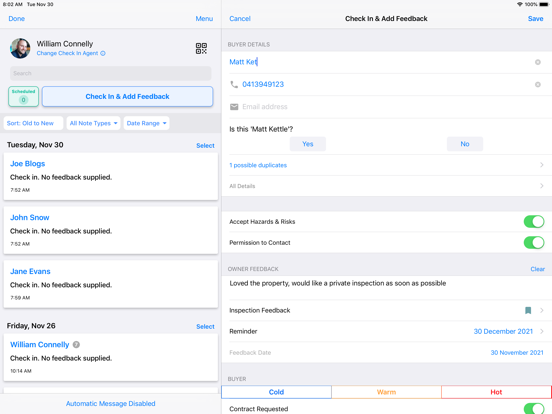552x414 pixels.
Task: Tap Select for Tuesday, Nov 30
Action: point(205,145)
